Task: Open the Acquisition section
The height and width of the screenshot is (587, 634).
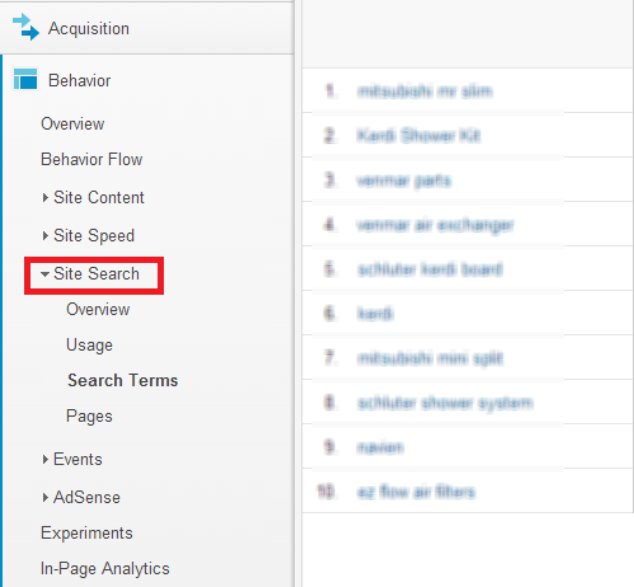Action: (89, 29)
